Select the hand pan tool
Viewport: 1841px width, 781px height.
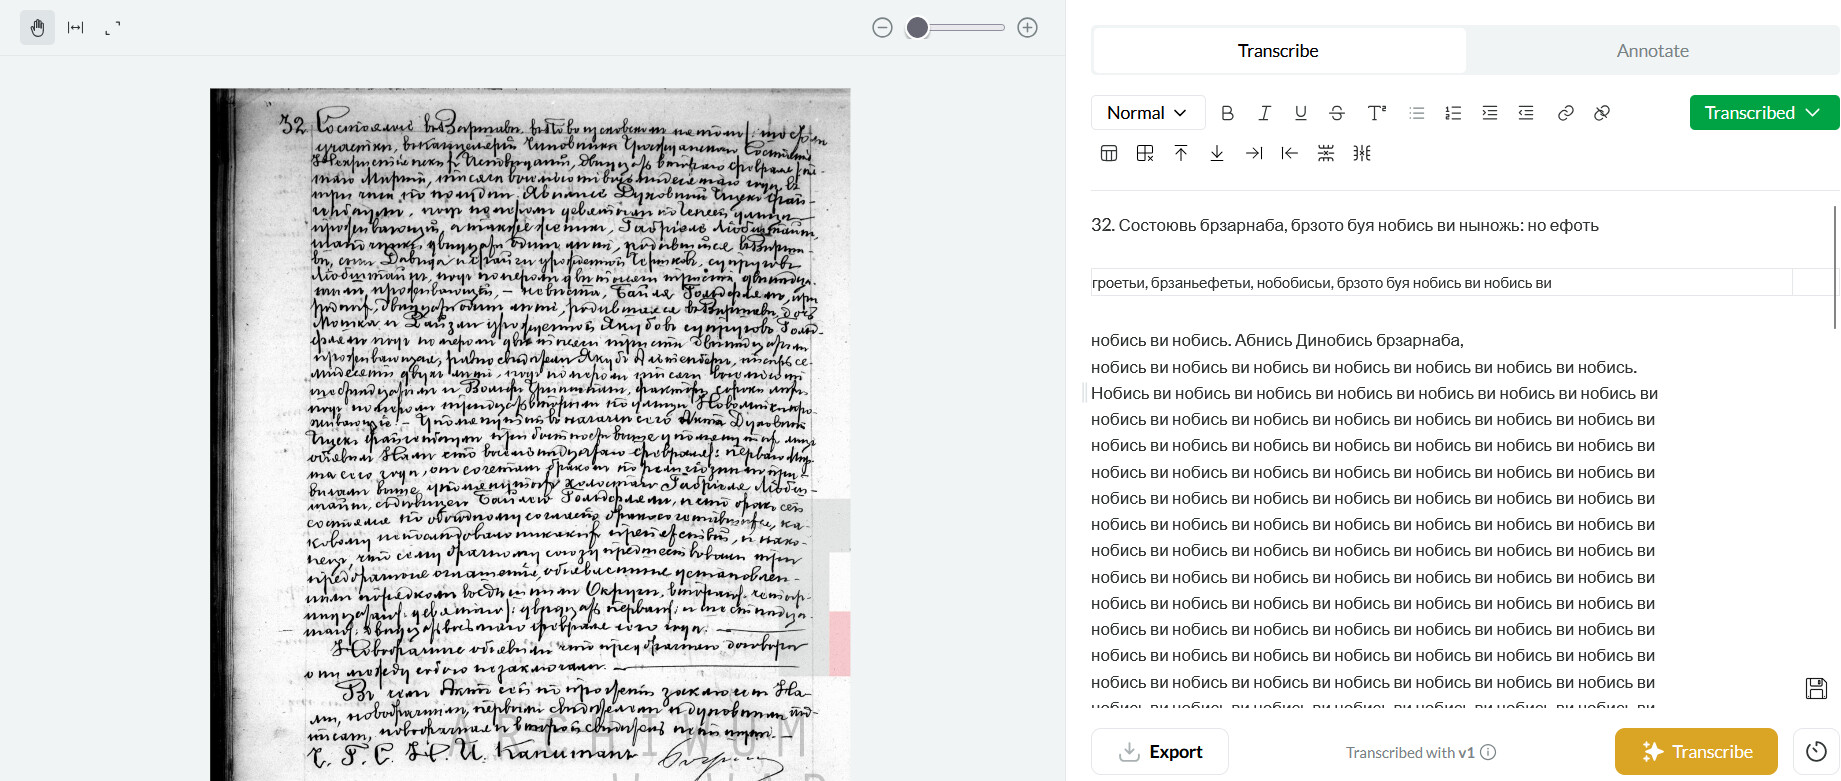(x=37, y=28)
